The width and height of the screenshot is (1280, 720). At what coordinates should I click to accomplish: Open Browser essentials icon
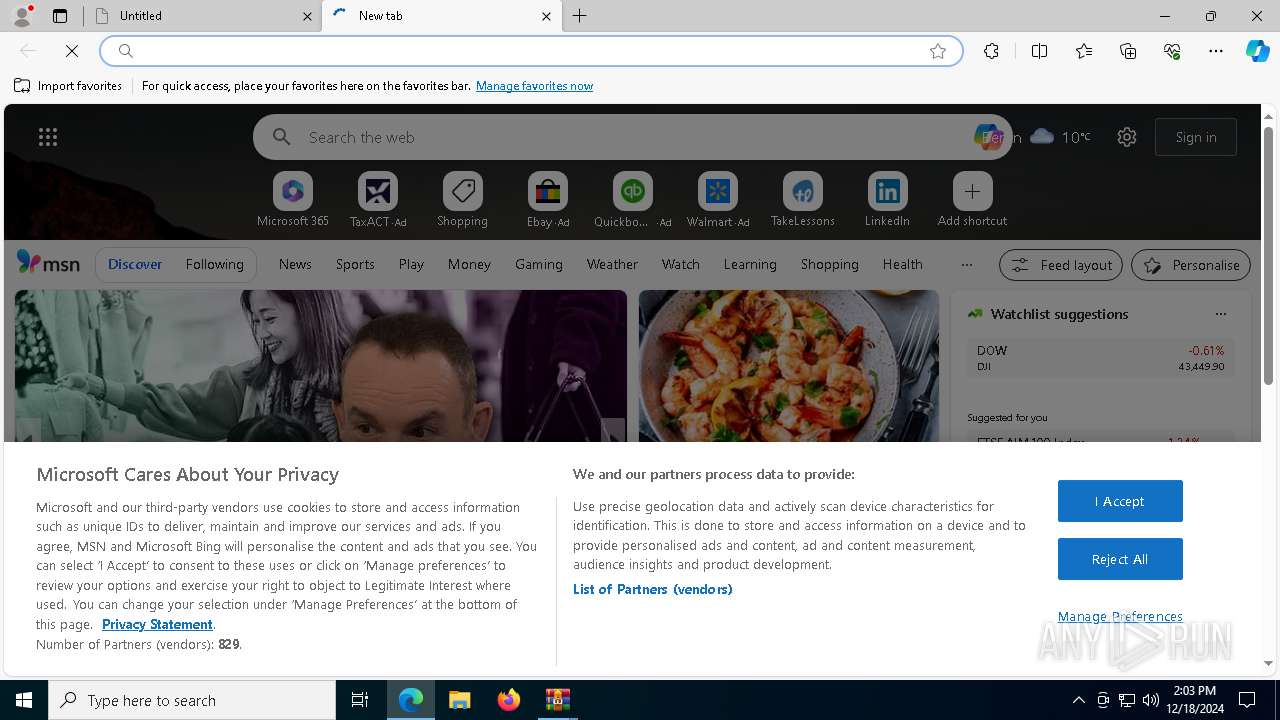pos(1172,51)
